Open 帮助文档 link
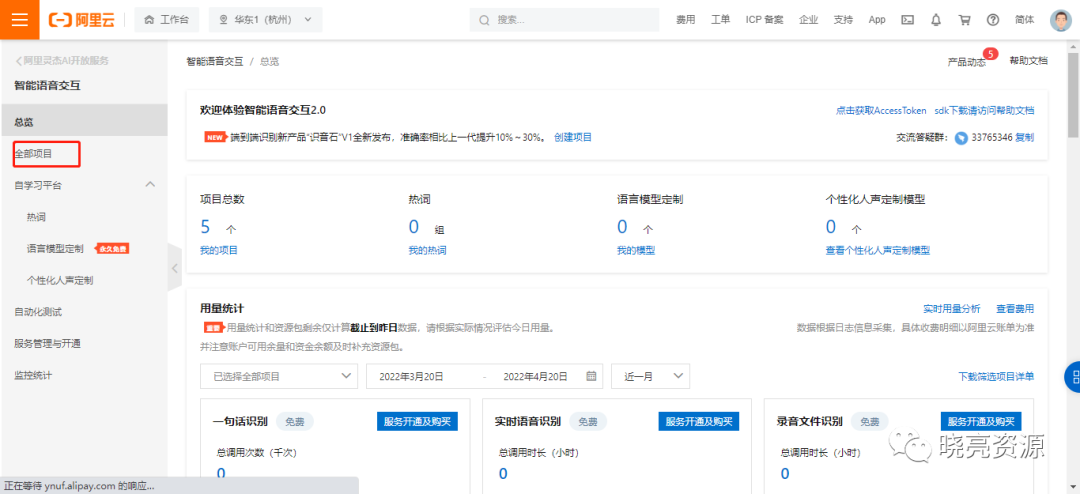 click(x=1028, y=61)
